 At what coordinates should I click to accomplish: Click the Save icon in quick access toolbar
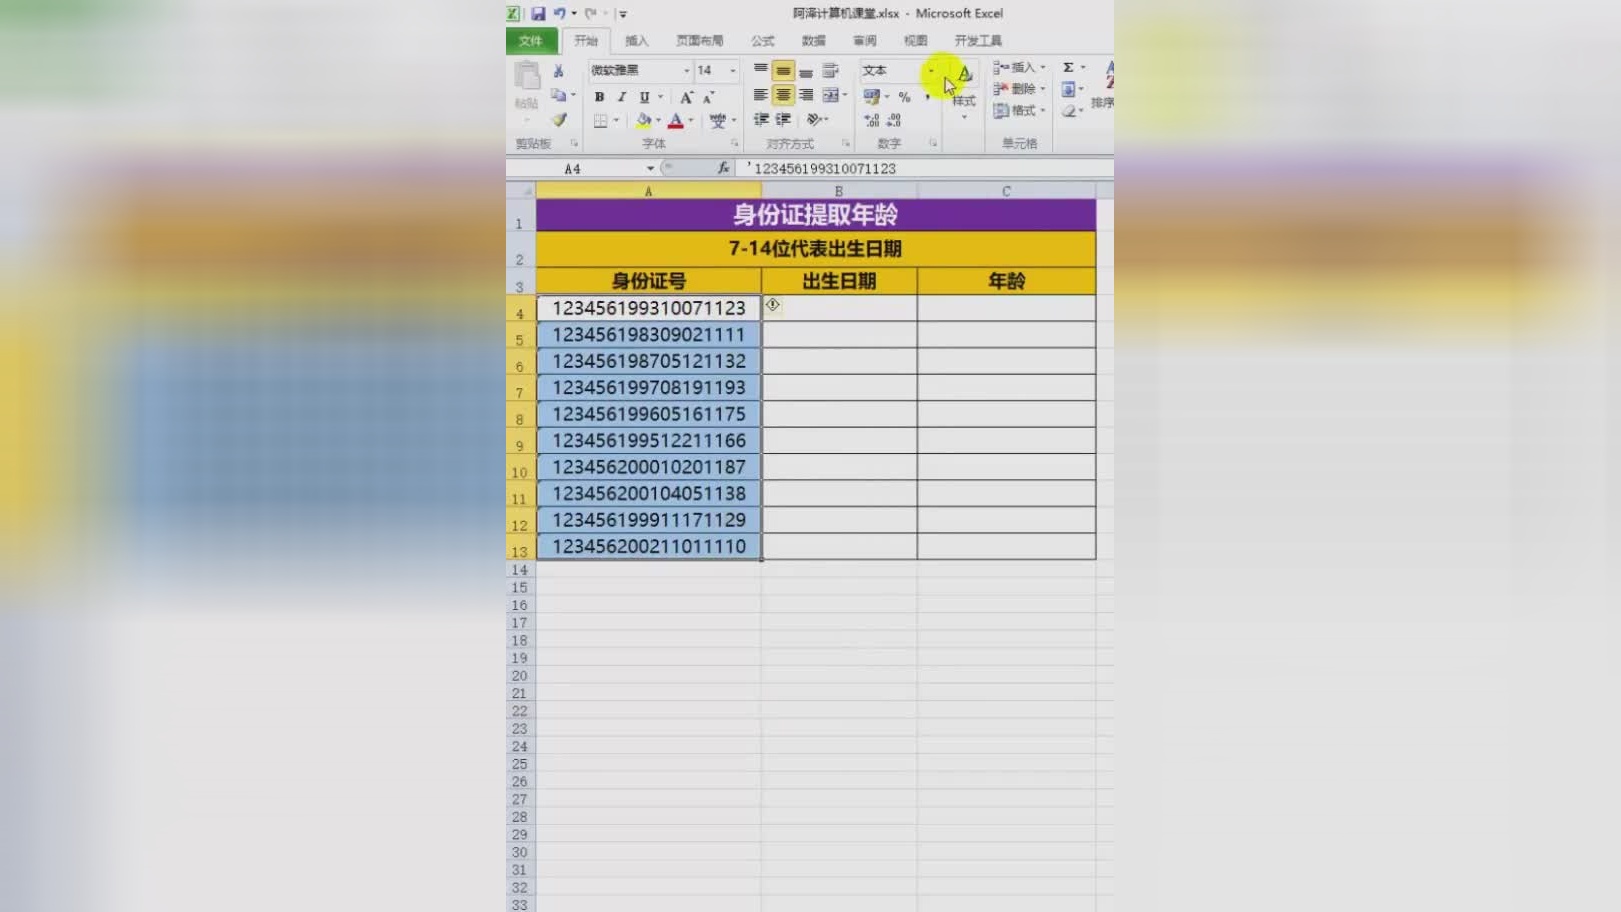[x=538, y=14]
